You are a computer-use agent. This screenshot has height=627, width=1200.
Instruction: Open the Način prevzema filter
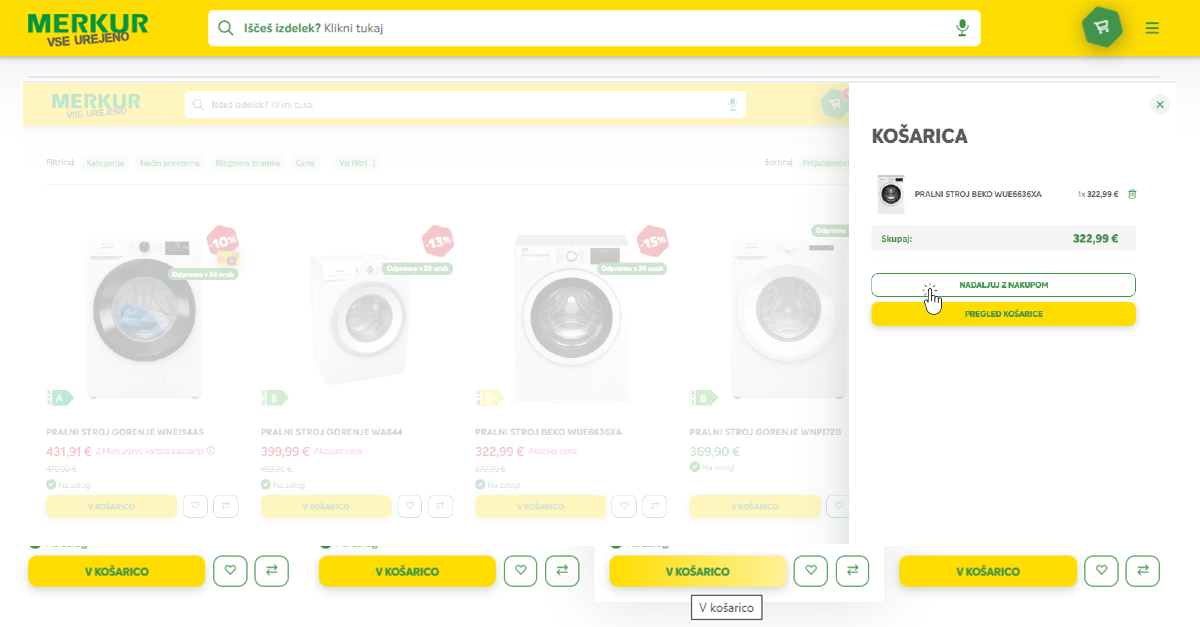pyautogui.click(x=170, y=163)
